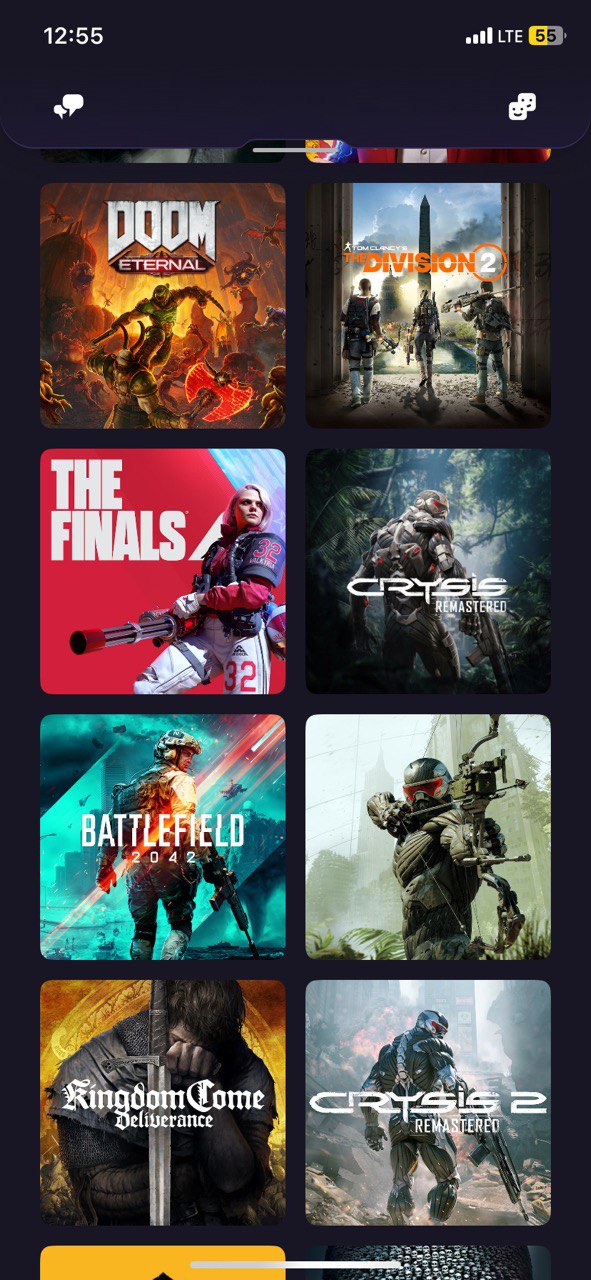Tap the partially visible chainmail cover at bottom

[x=428, y=1263]
